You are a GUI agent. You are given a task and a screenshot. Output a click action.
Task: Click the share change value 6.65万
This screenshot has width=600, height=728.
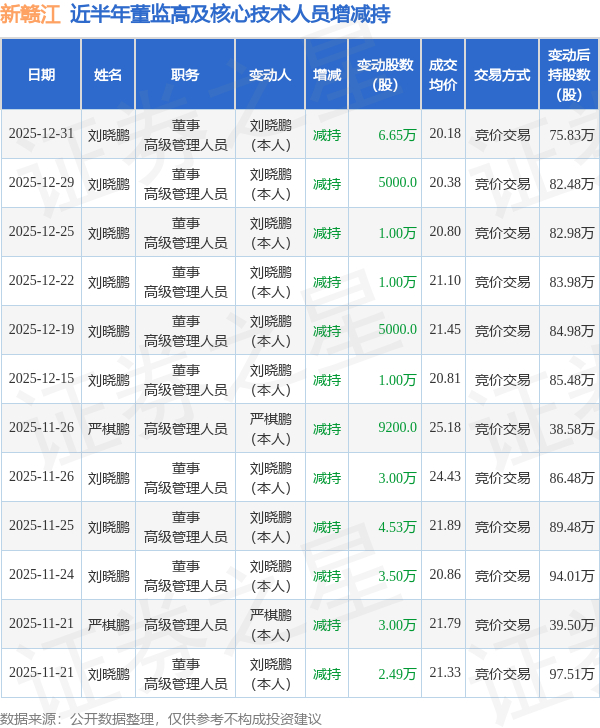[x=397, y=135]
